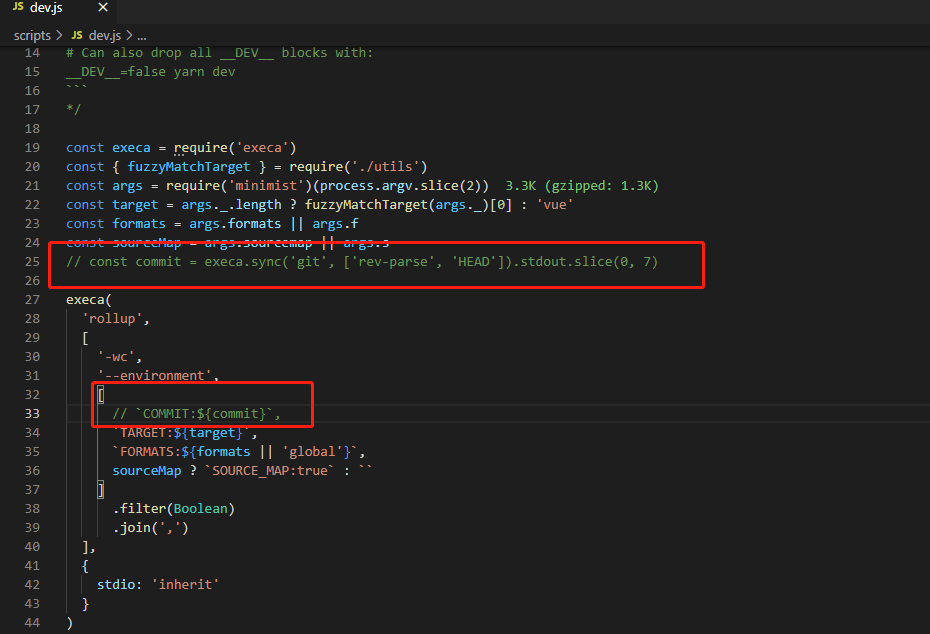The height and width of the screenshot is (634, 930).
Task: Click the 'rollup' argument string on line 28
Action: [113, 318]
